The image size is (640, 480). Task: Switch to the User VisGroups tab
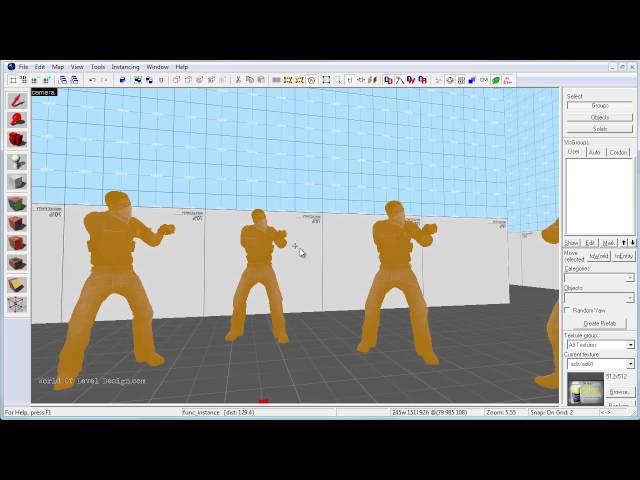(x=574, y=152)
